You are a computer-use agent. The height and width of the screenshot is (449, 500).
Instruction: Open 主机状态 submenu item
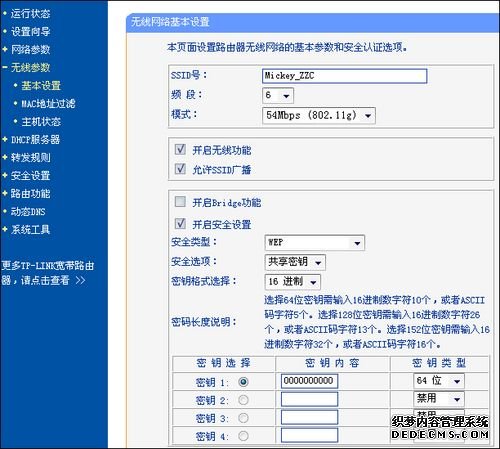click(41, 122)
